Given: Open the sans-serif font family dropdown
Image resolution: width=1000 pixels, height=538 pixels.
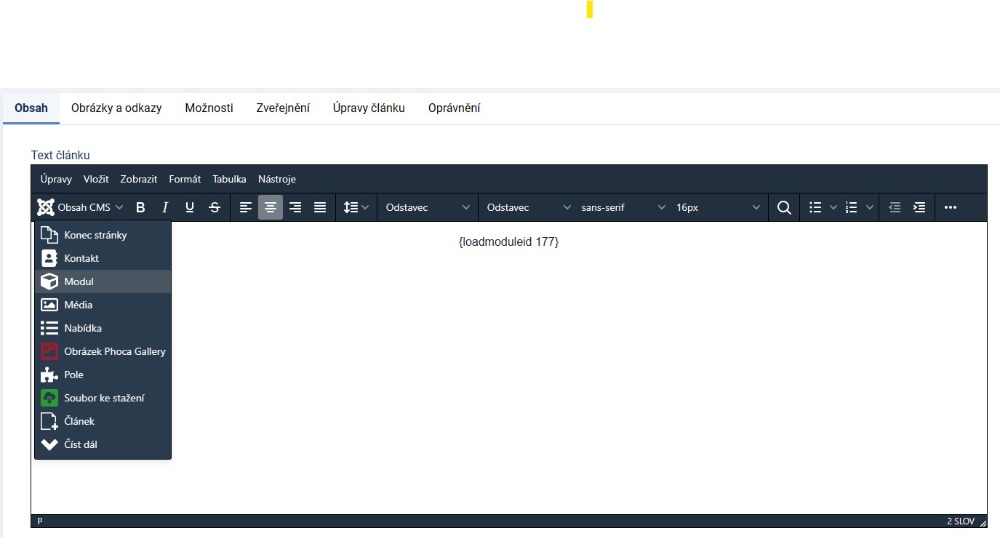Looking at the screenshot, I should click(x=622, y=208).
